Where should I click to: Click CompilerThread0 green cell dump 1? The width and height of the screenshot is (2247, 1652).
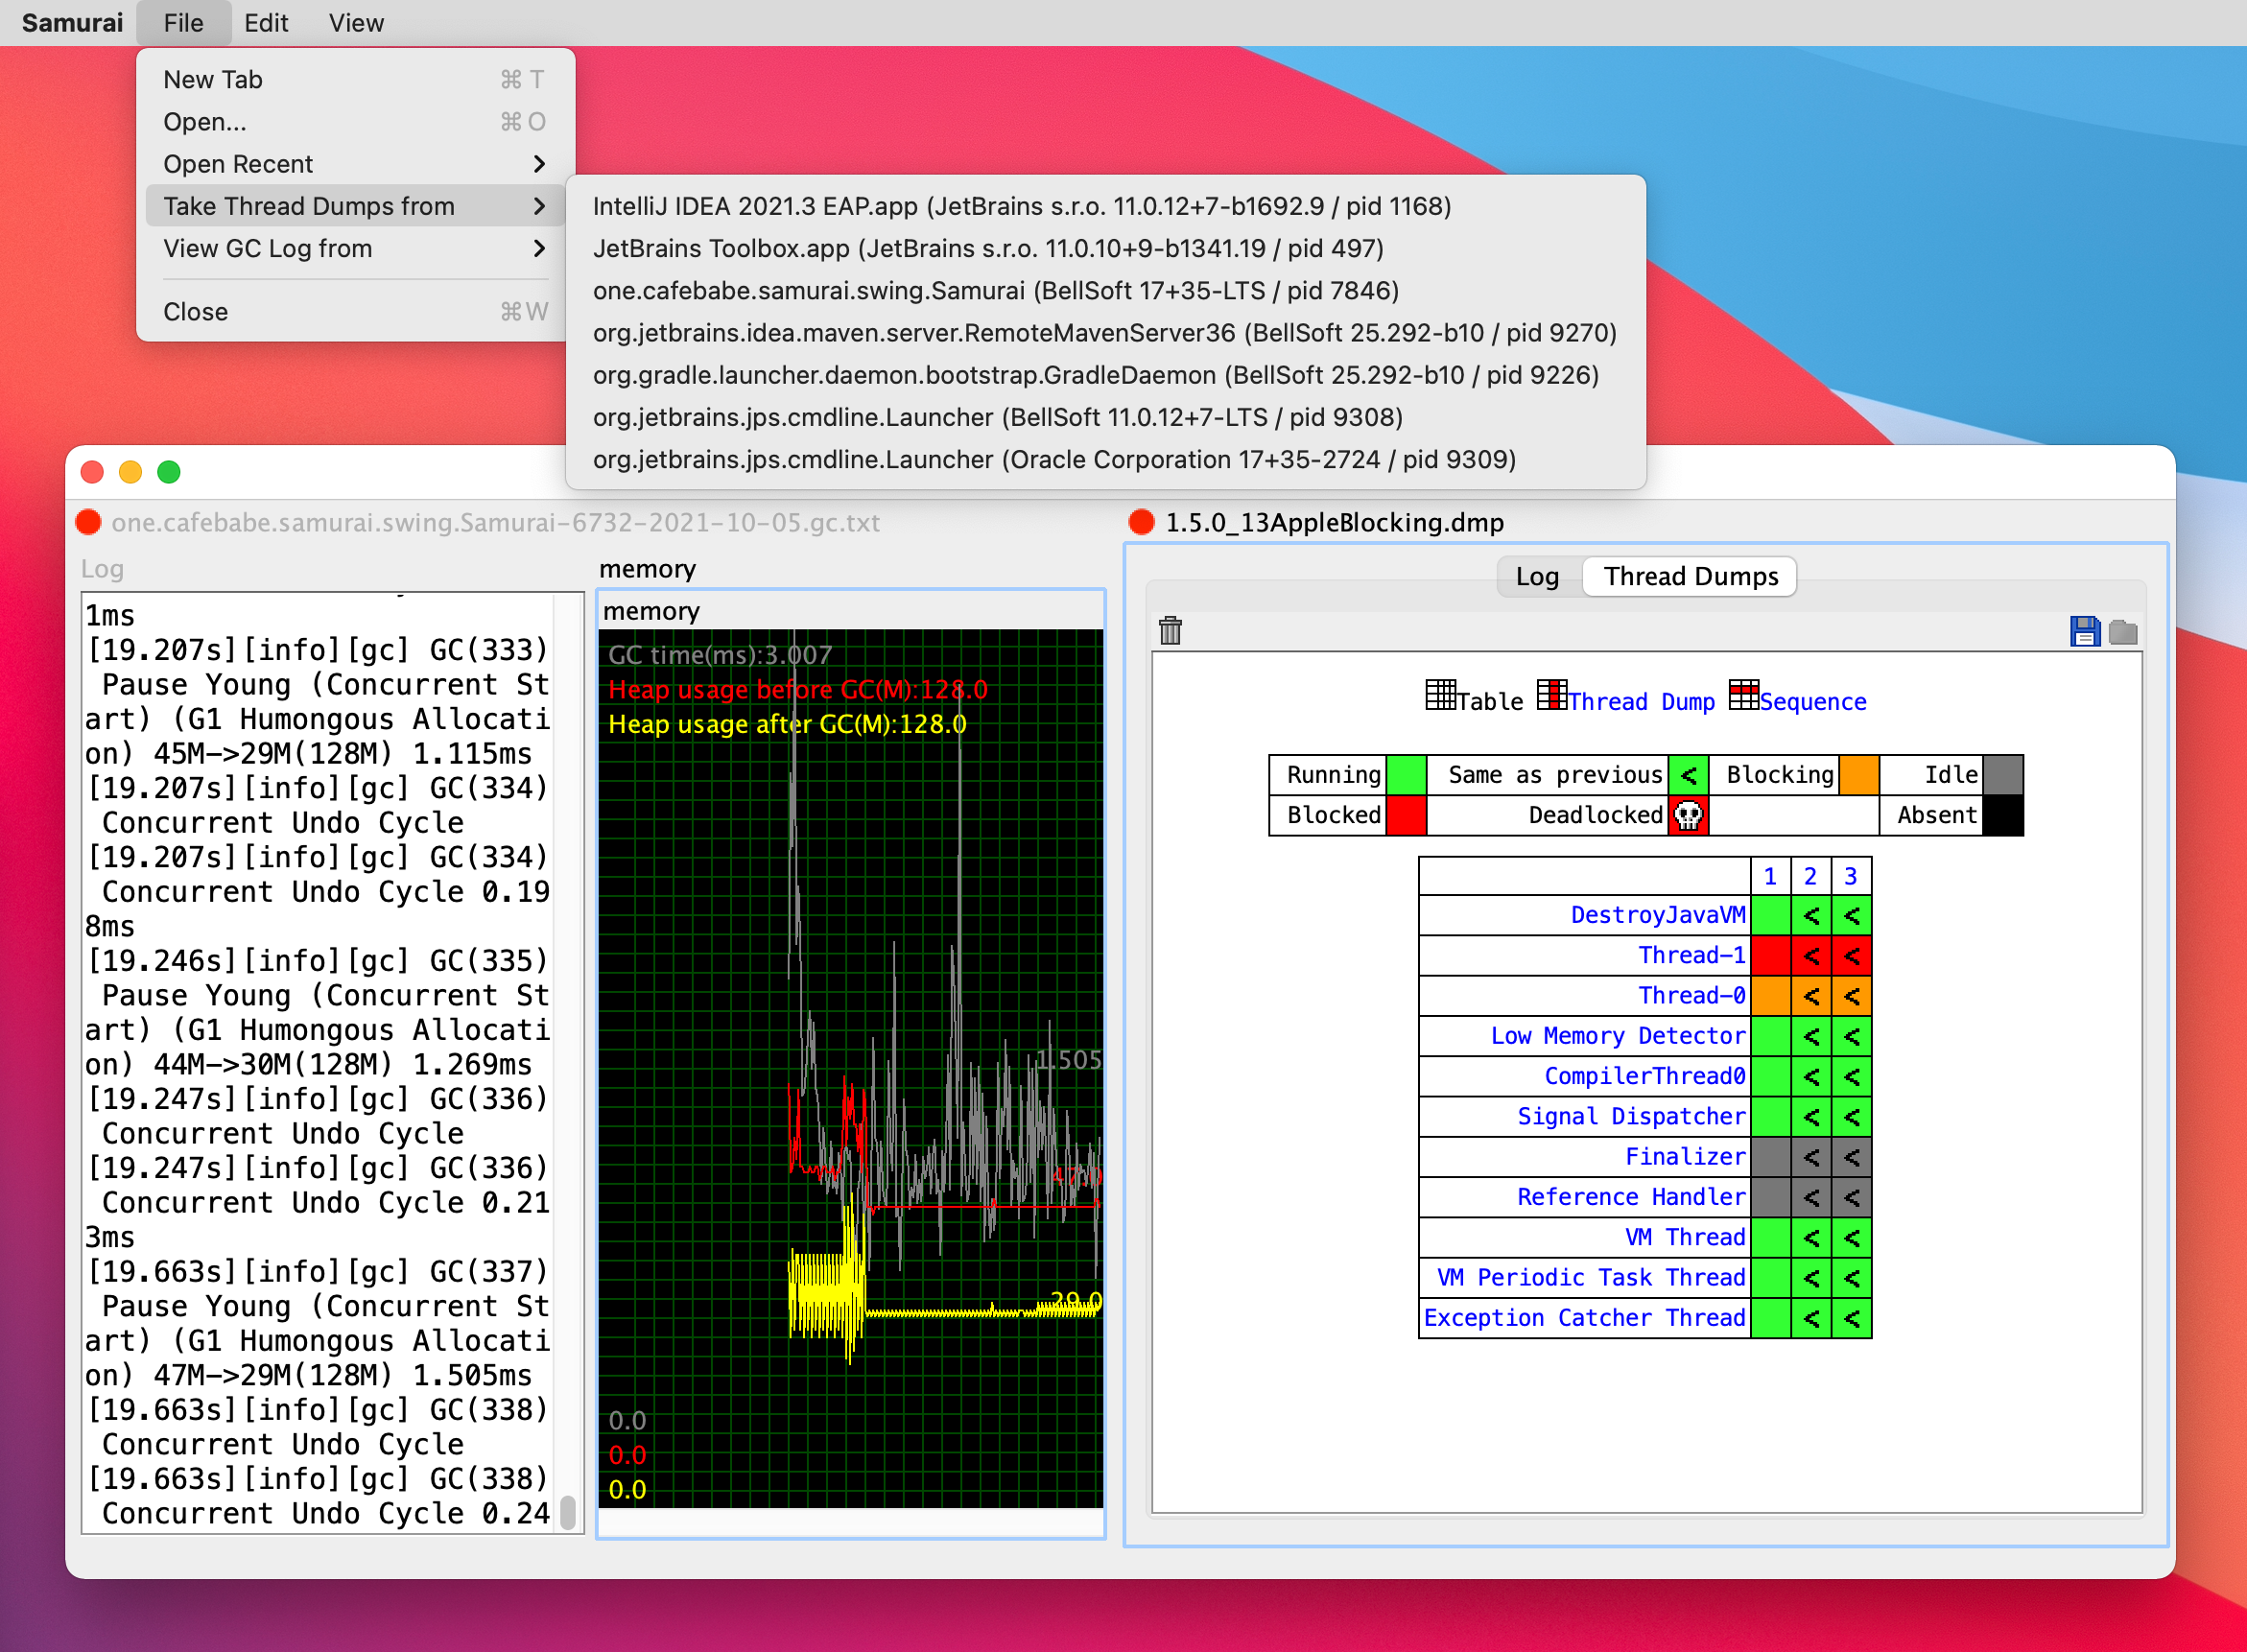coord(1770,1077)
